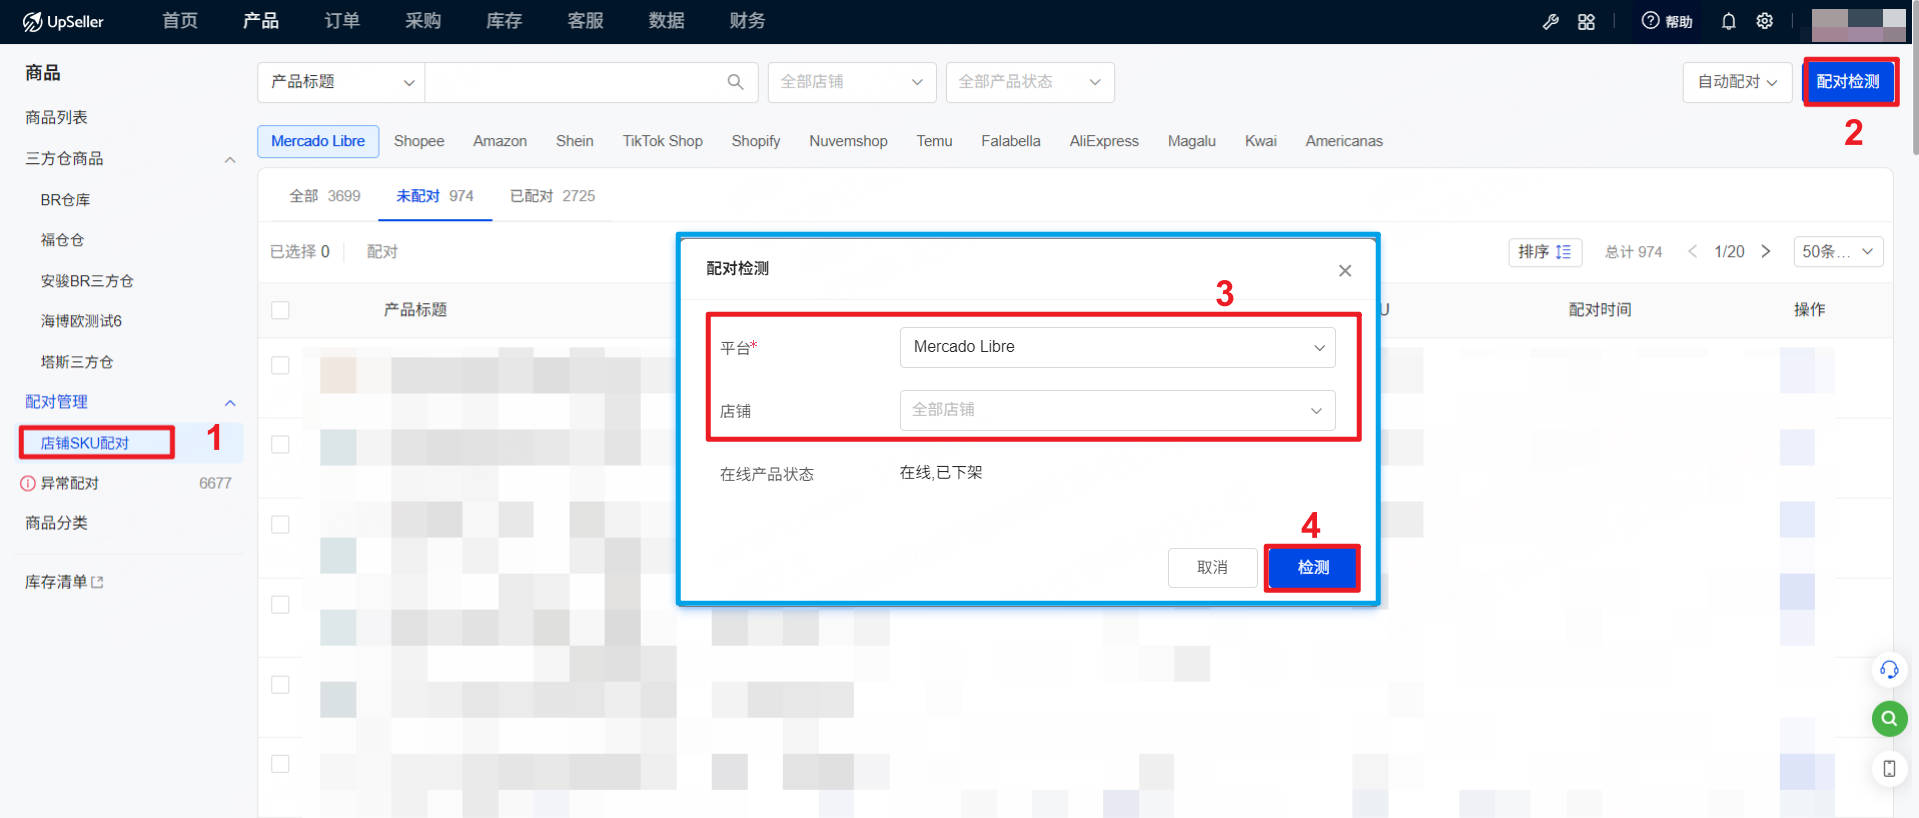Image resolution: width=1919 pixels, height=818 pixels.
Task: Open the 库存 top menu
Action: pyautogui.click(x=504, y=21)
